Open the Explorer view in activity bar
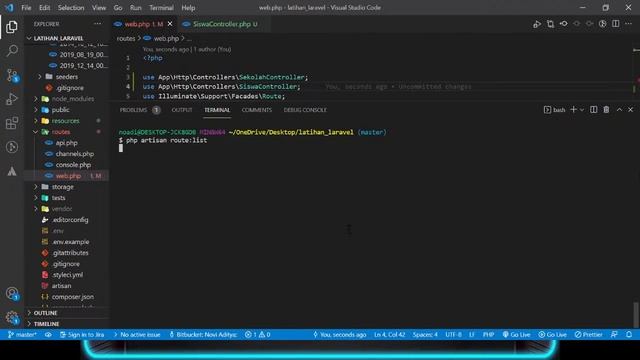Screen dimensions: 640x360 coord(12,27)
